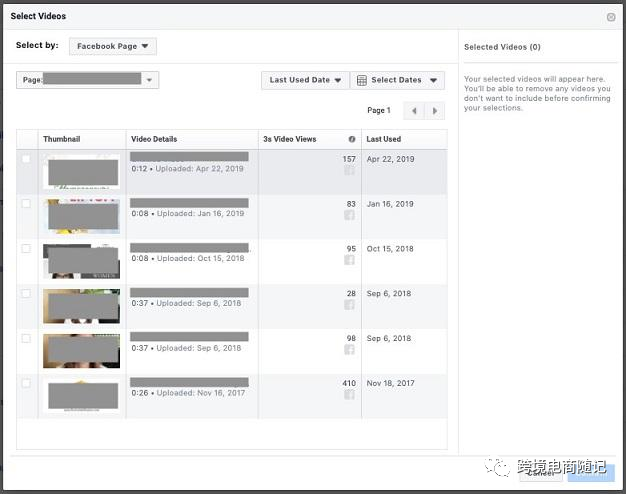Click the 3s Video Views info icon
The image size is (626, 494).
coord(352,139)
